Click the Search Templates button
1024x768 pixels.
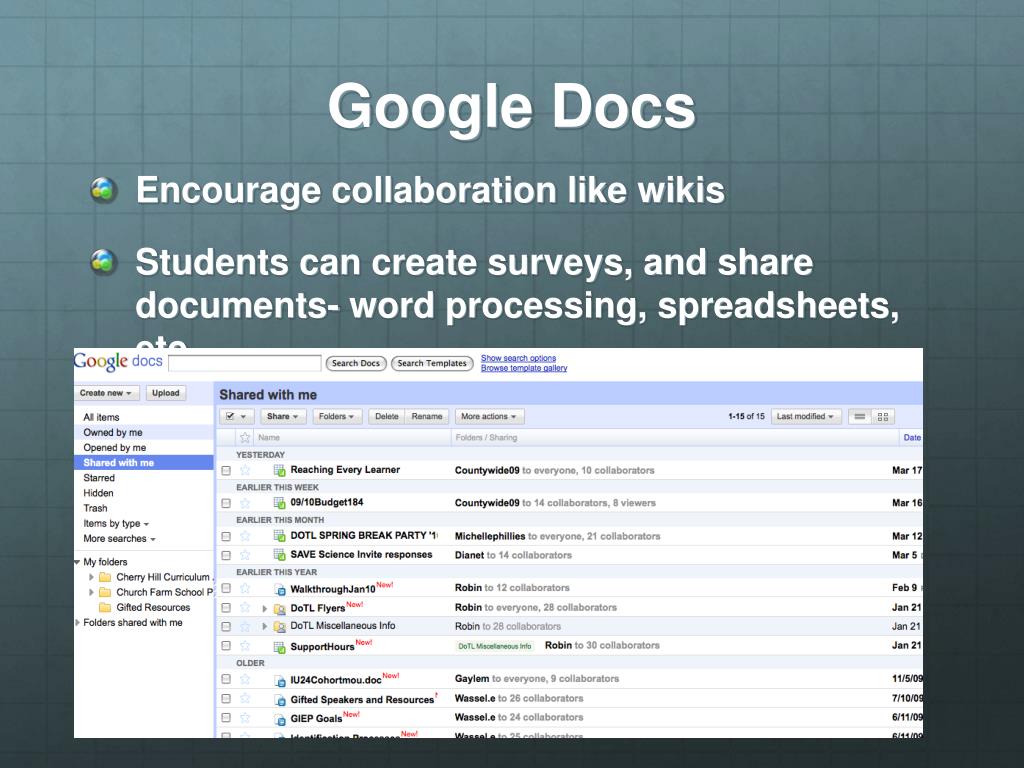click(x=432, y=363)
